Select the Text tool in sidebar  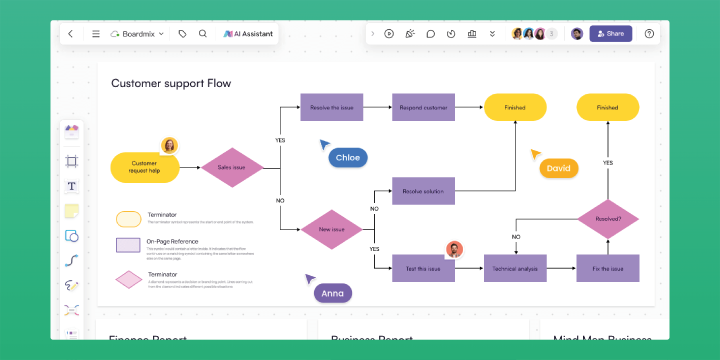click(x=71, y=186)
